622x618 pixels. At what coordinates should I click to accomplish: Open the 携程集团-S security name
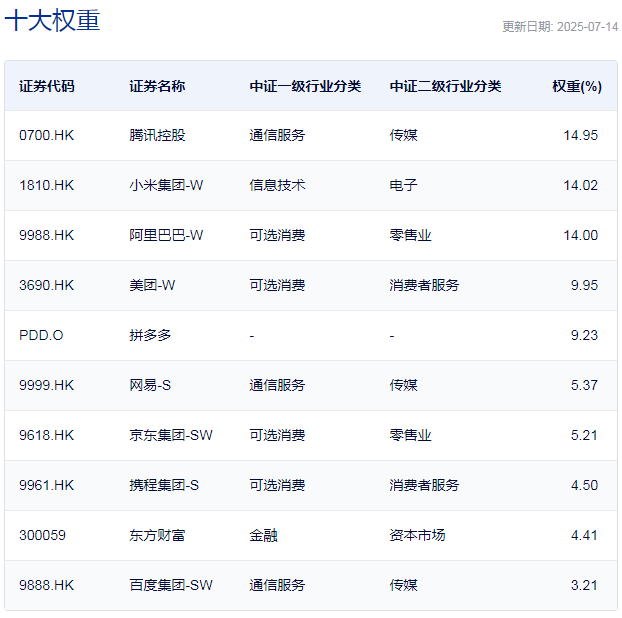click(x=164, y=485)
